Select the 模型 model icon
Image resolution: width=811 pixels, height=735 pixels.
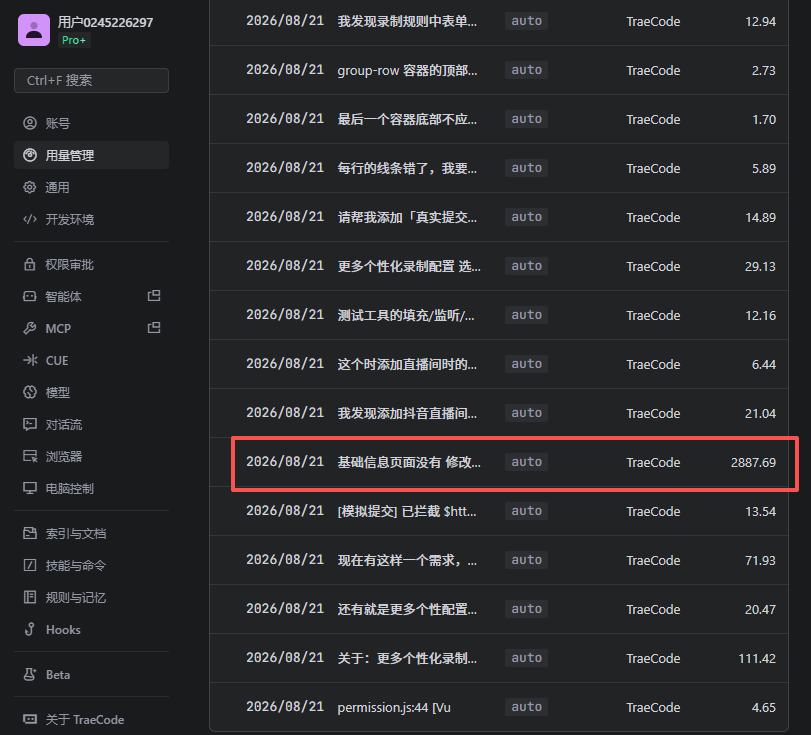[30, 392]
